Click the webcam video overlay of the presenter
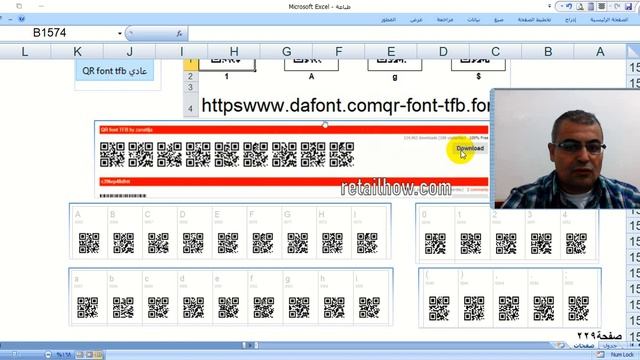This screenshot has width=640, height=360. 565,149
